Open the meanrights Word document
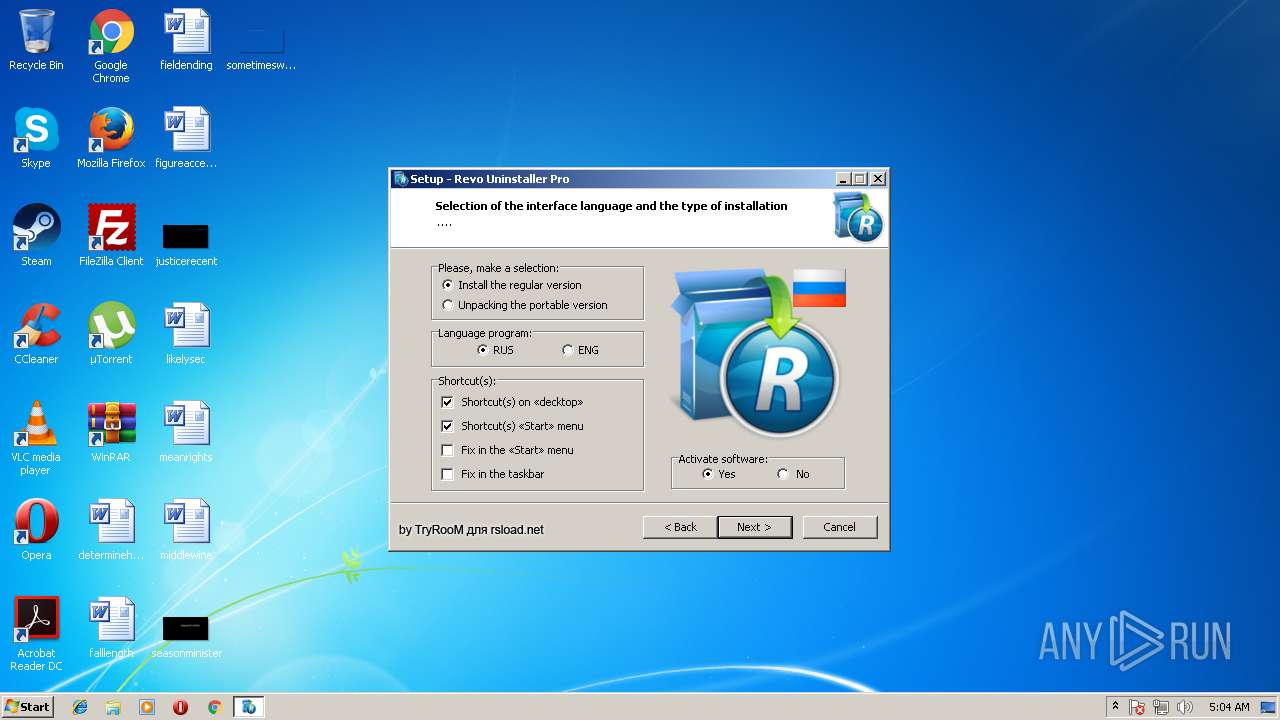Viewport: 1280px width, 720px height. 186,432
